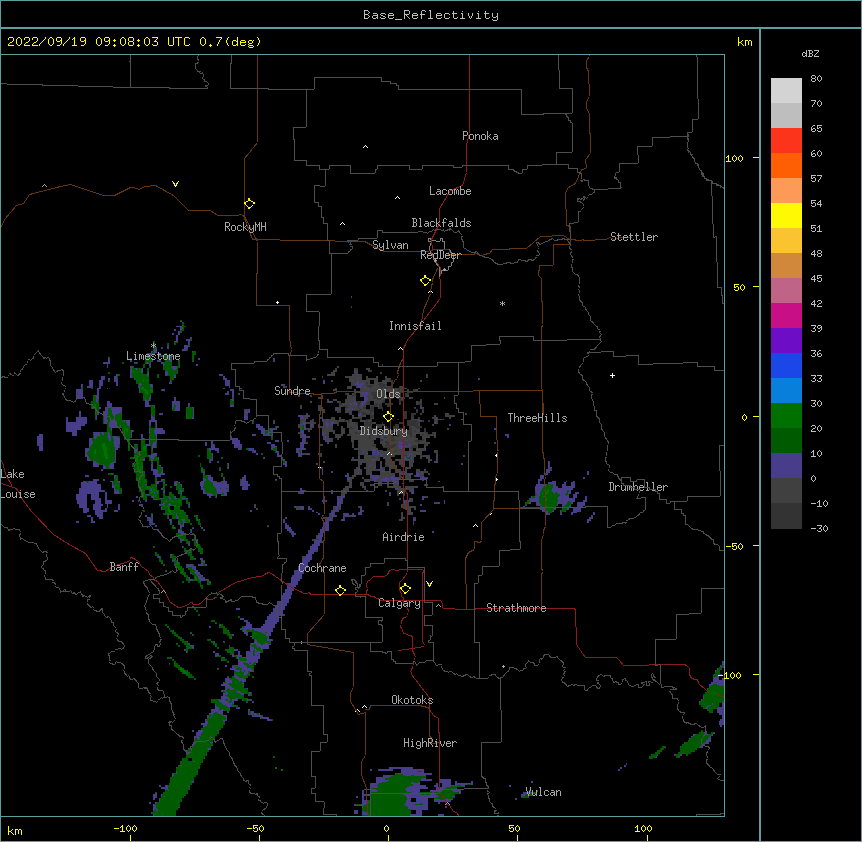Click the Calgary city label

click(x=399, y=603)
